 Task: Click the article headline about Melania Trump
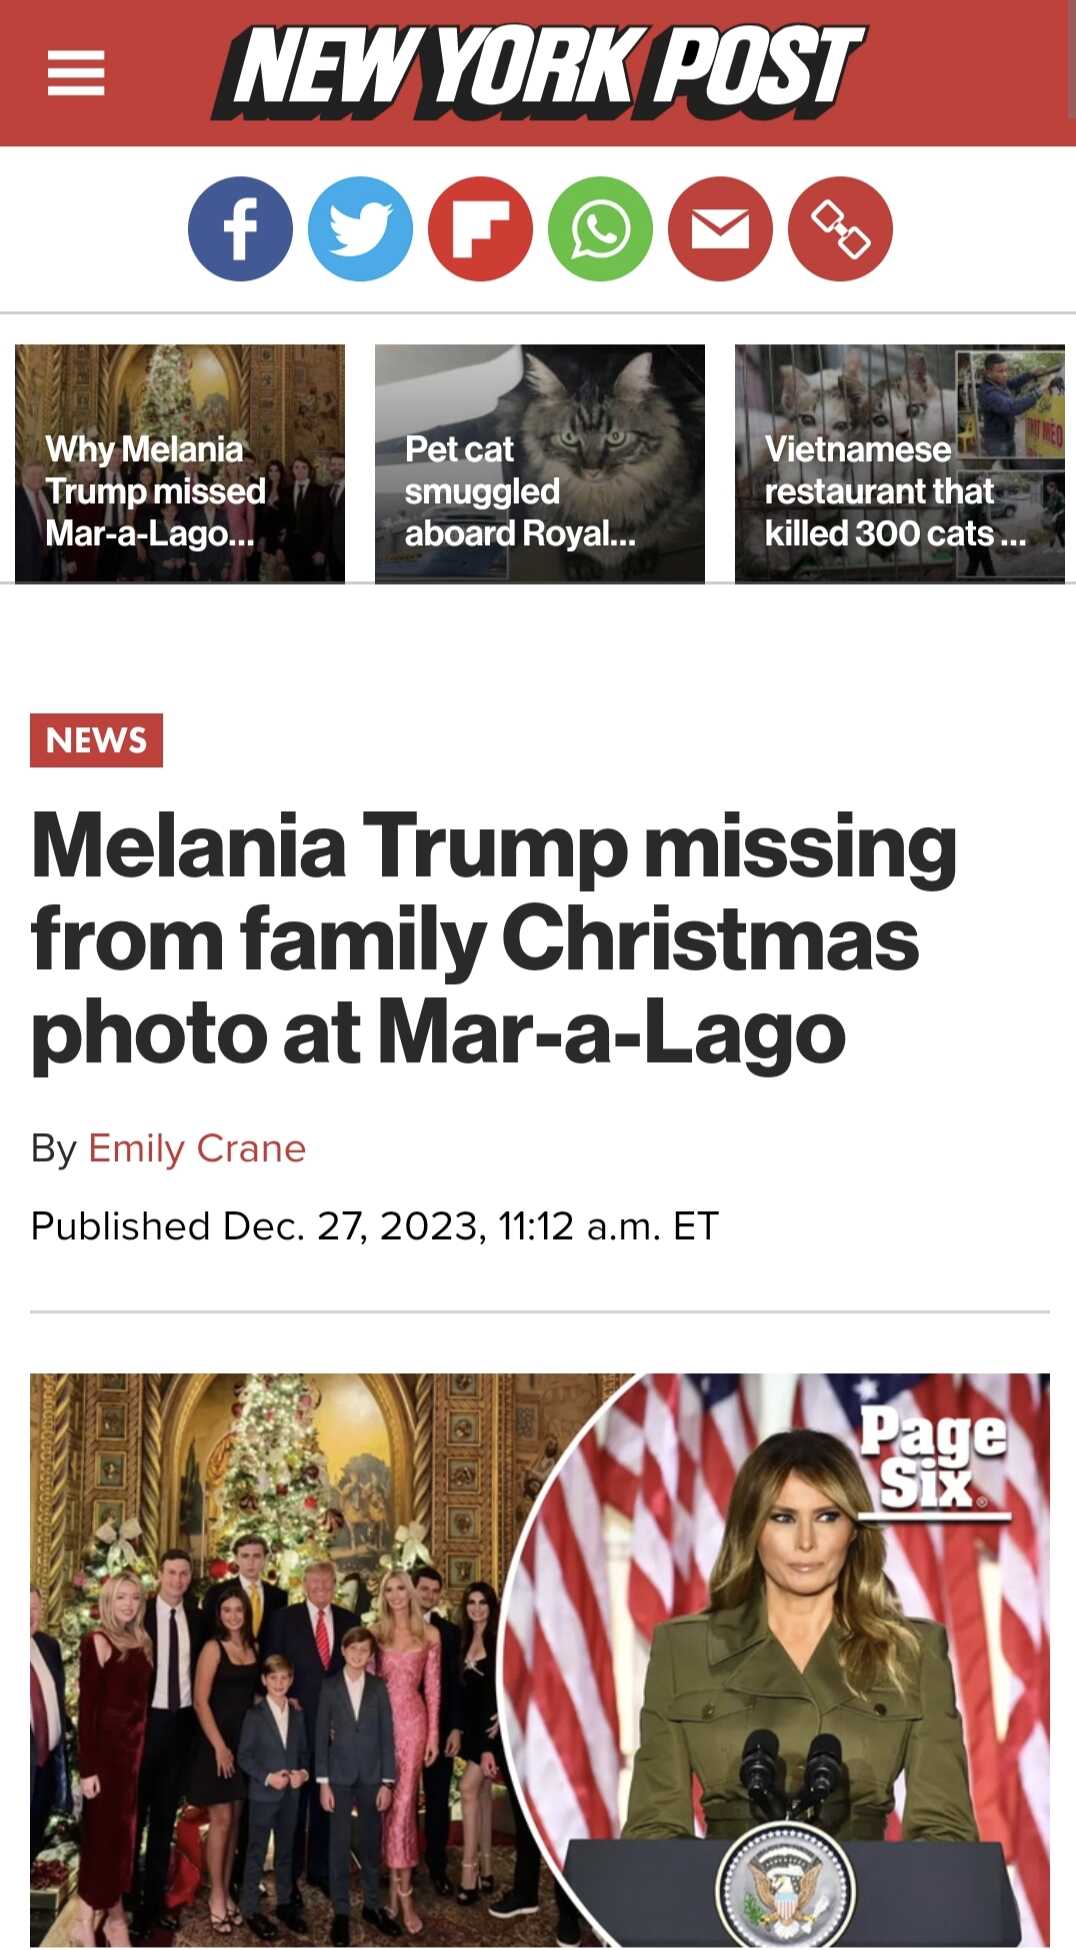(493, 940)
